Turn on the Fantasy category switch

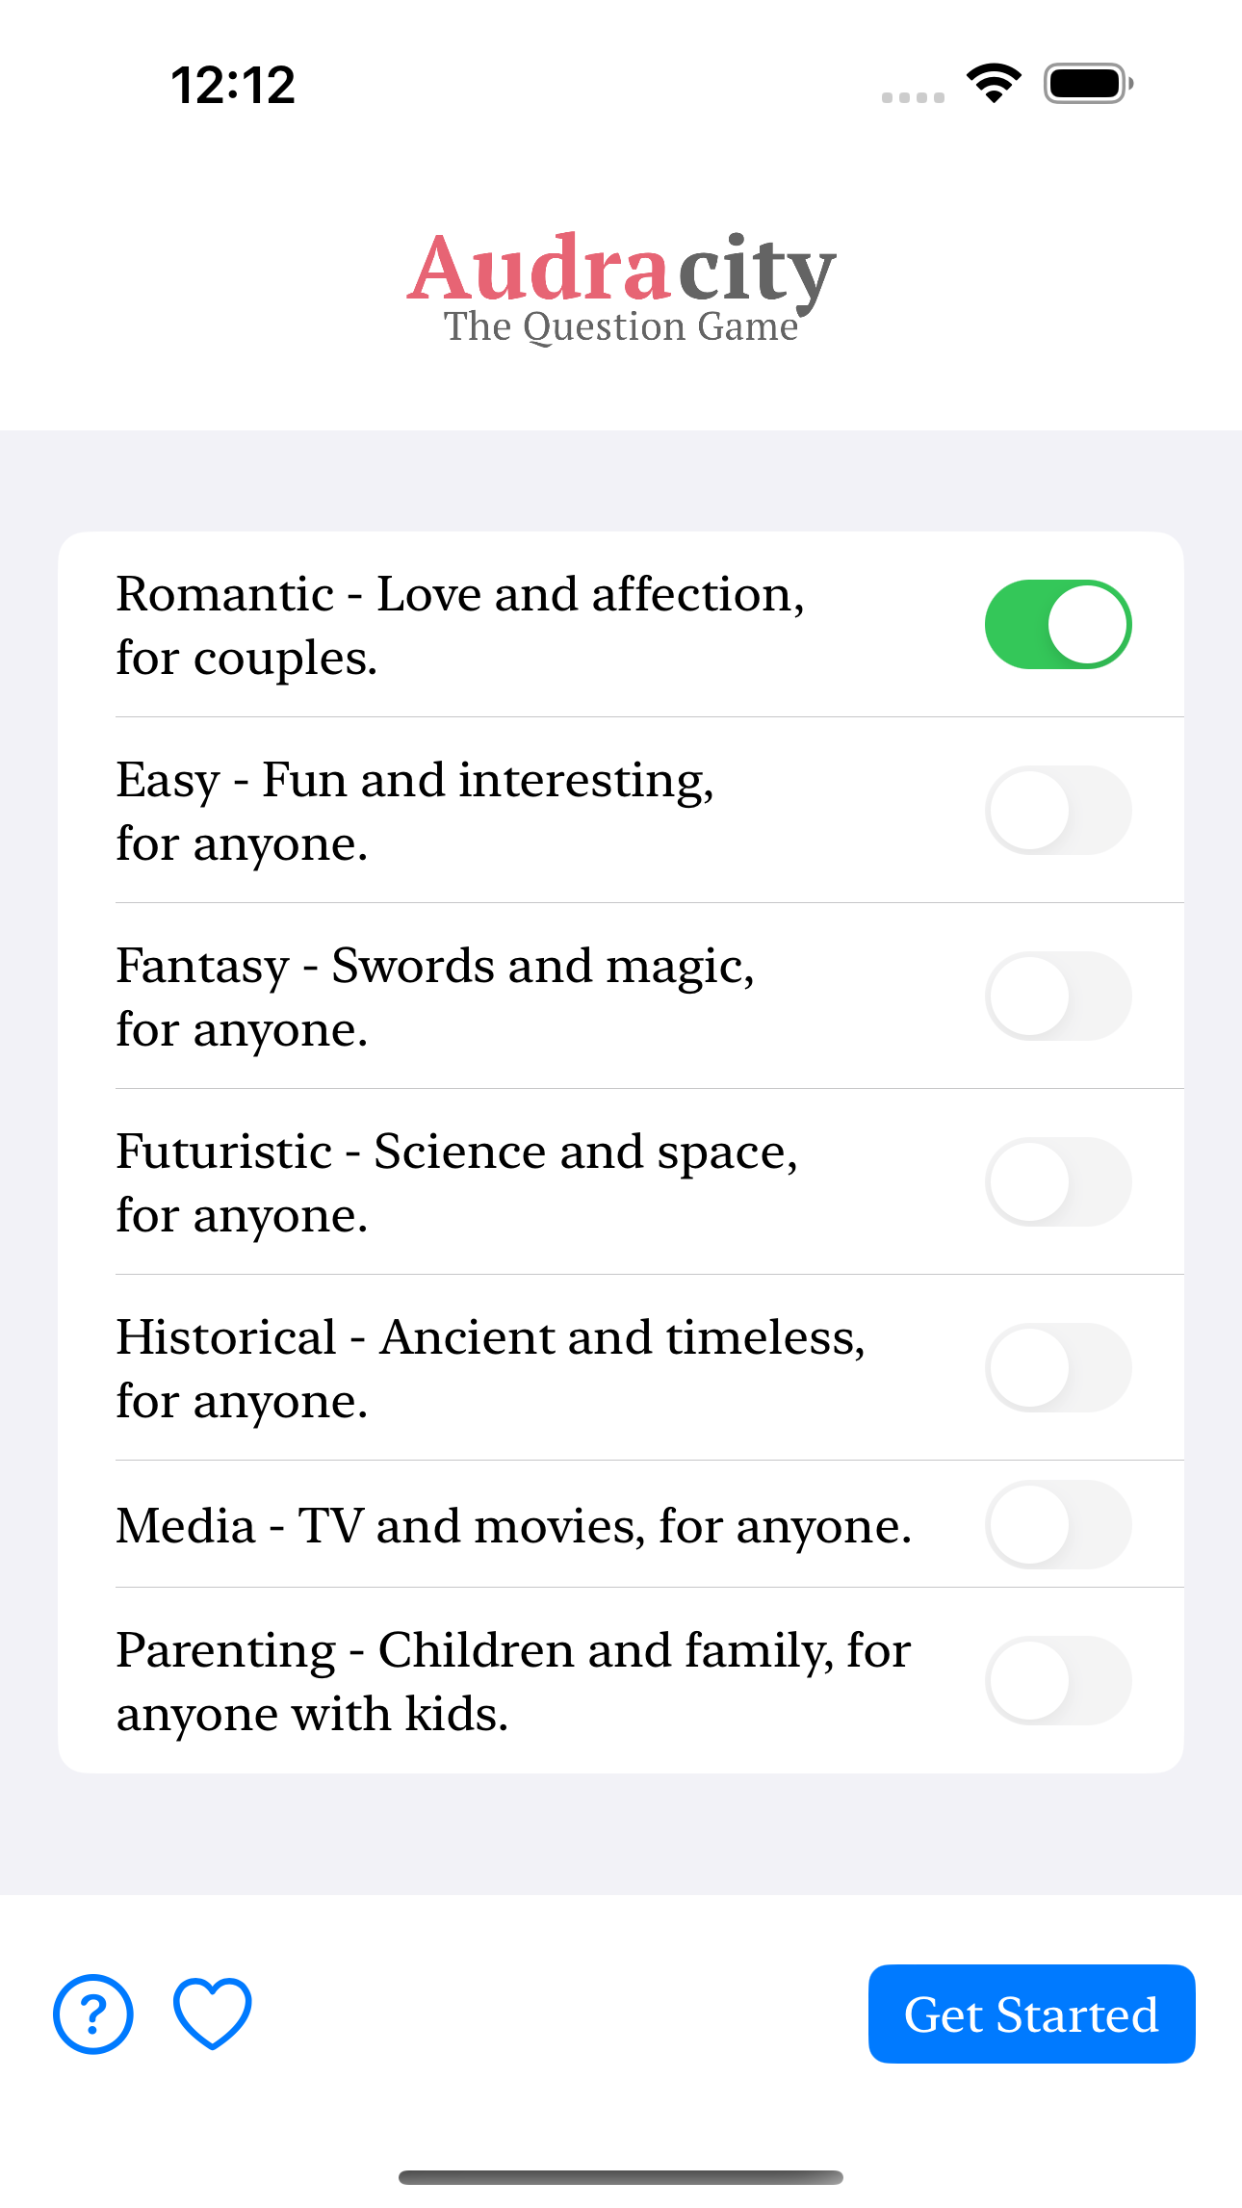(1058, 996)
